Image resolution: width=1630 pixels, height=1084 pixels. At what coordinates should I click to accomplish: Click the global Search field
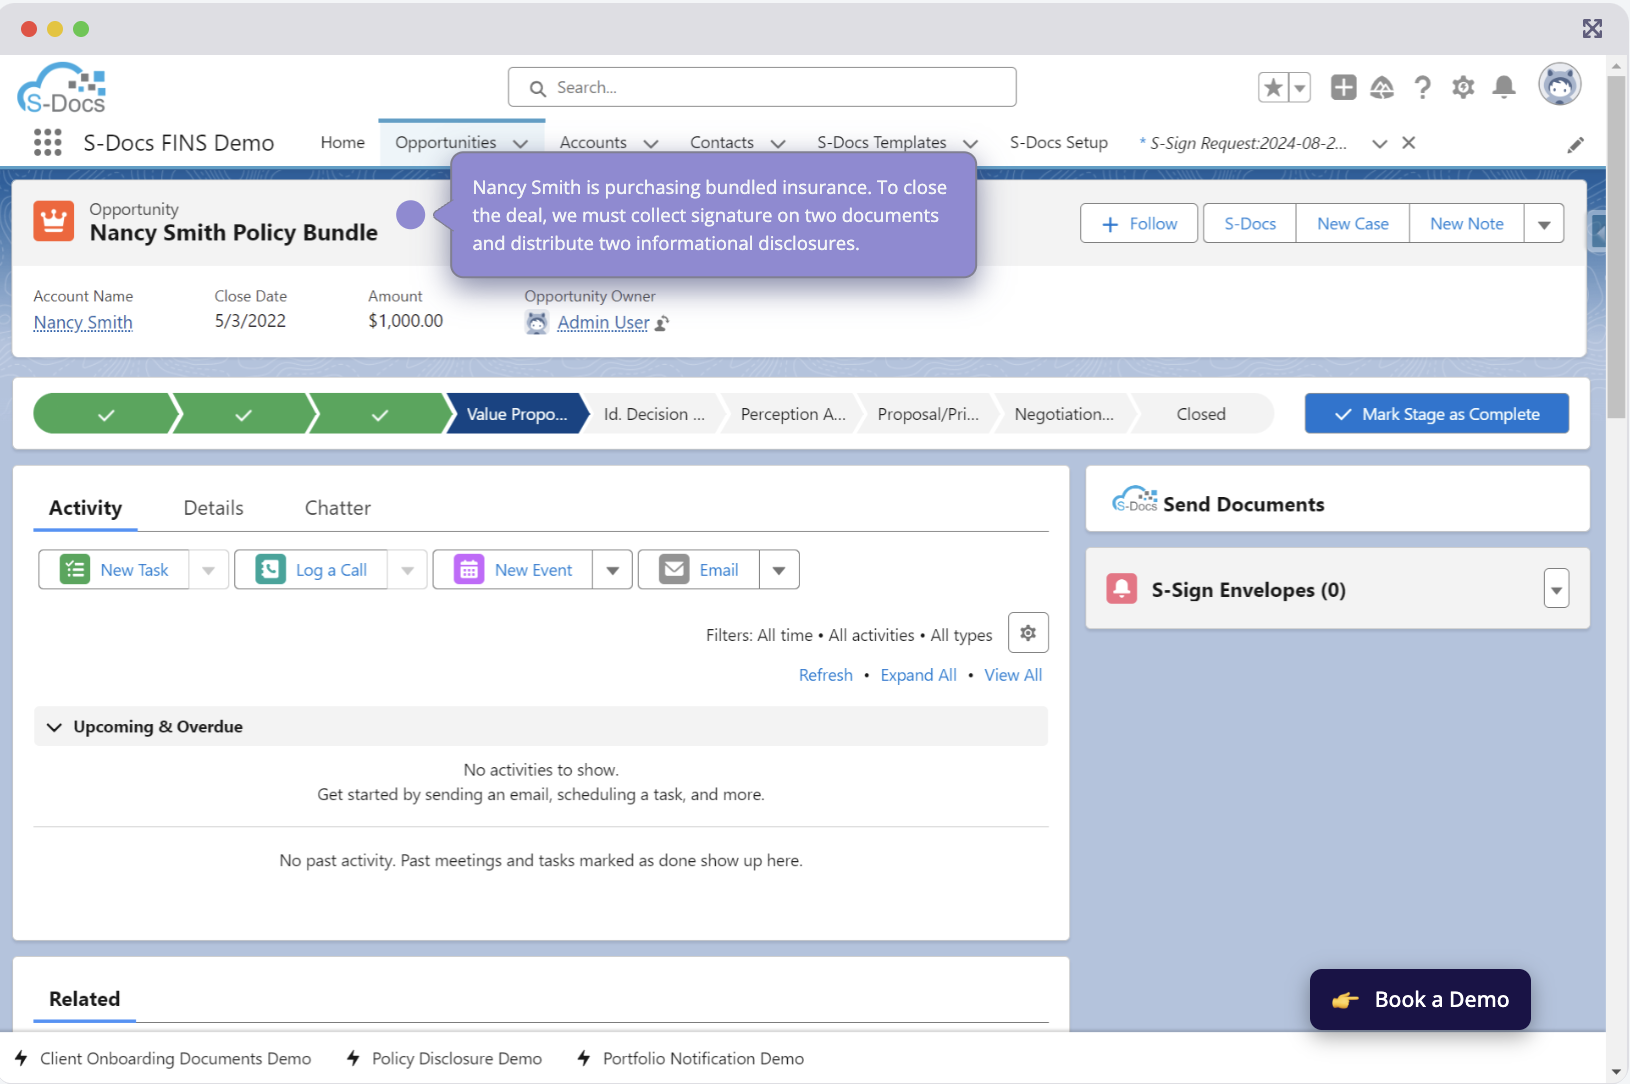pyautogui.click(x=762, y=88)
